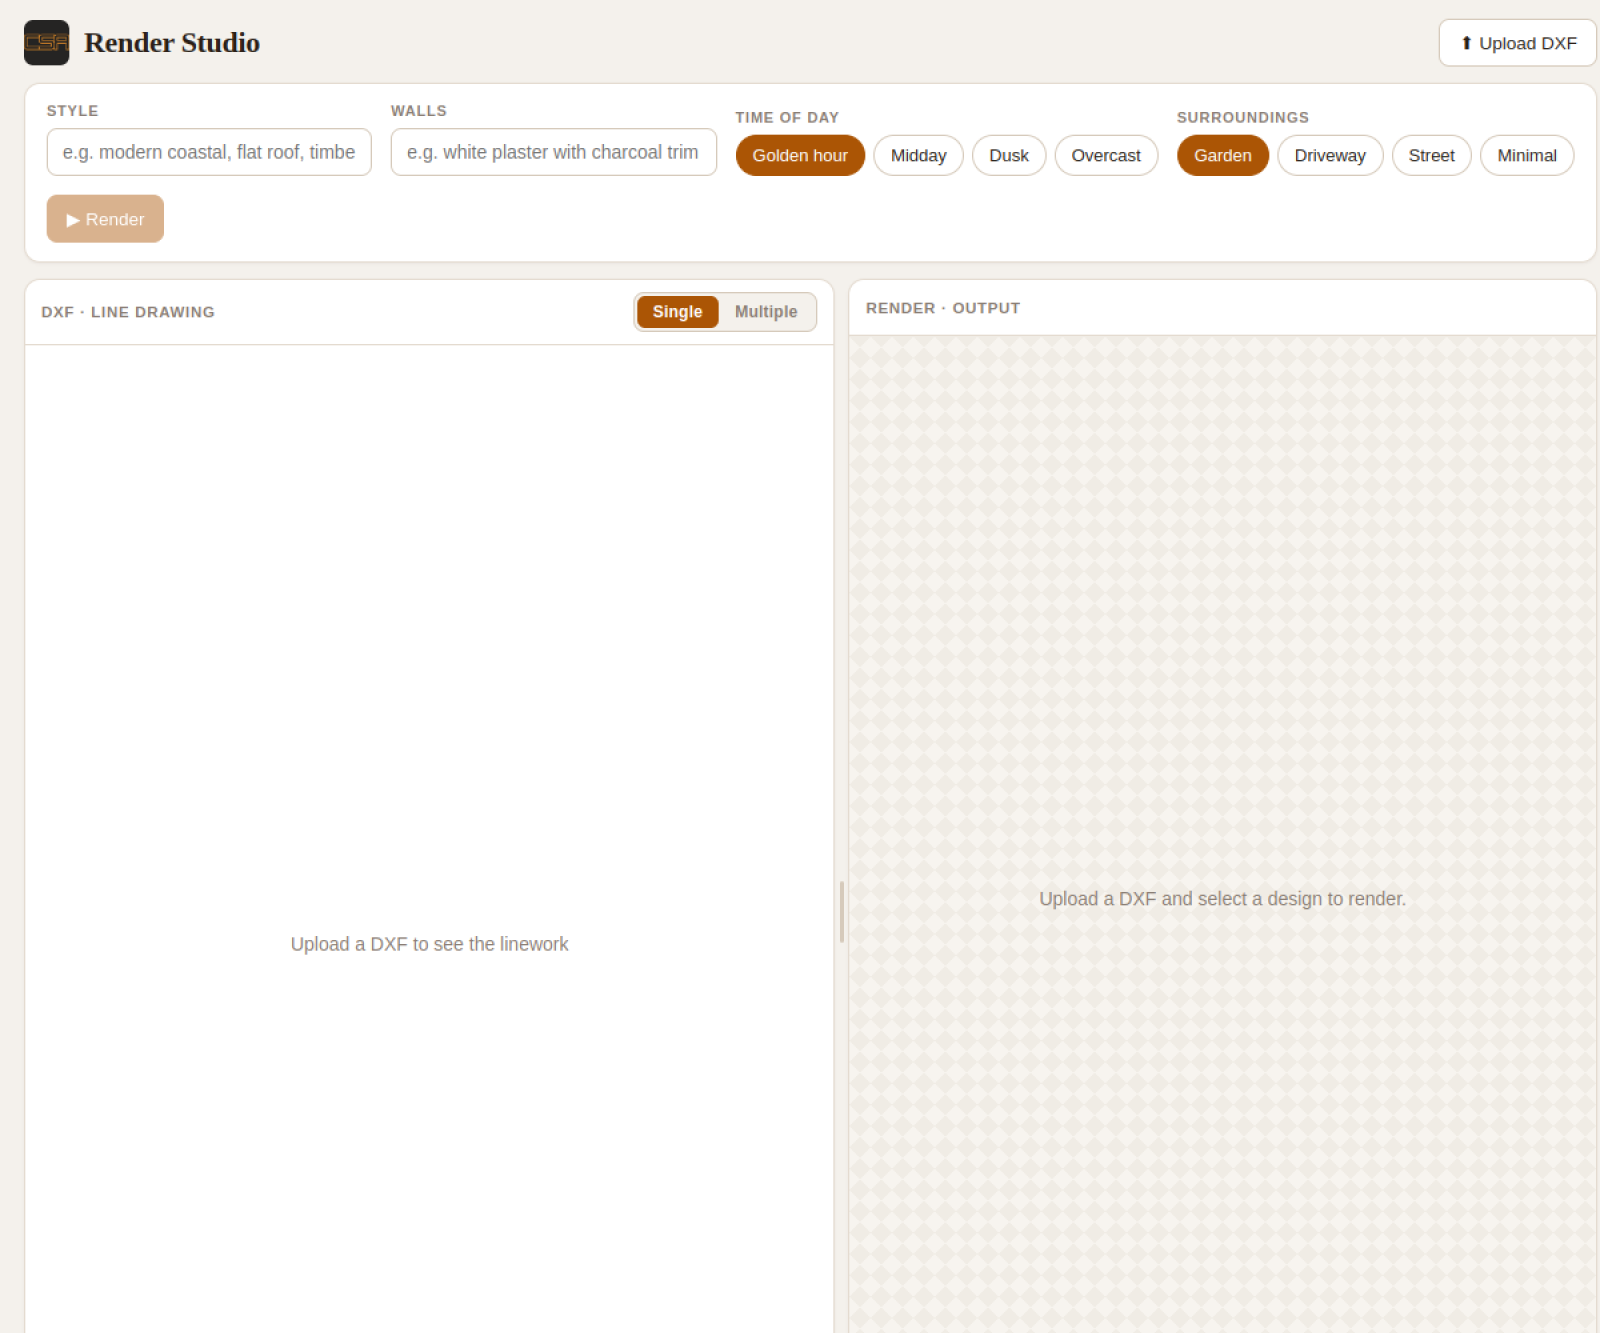Click the CSR logo icon

pyautogui.click(x=46, y=42)
